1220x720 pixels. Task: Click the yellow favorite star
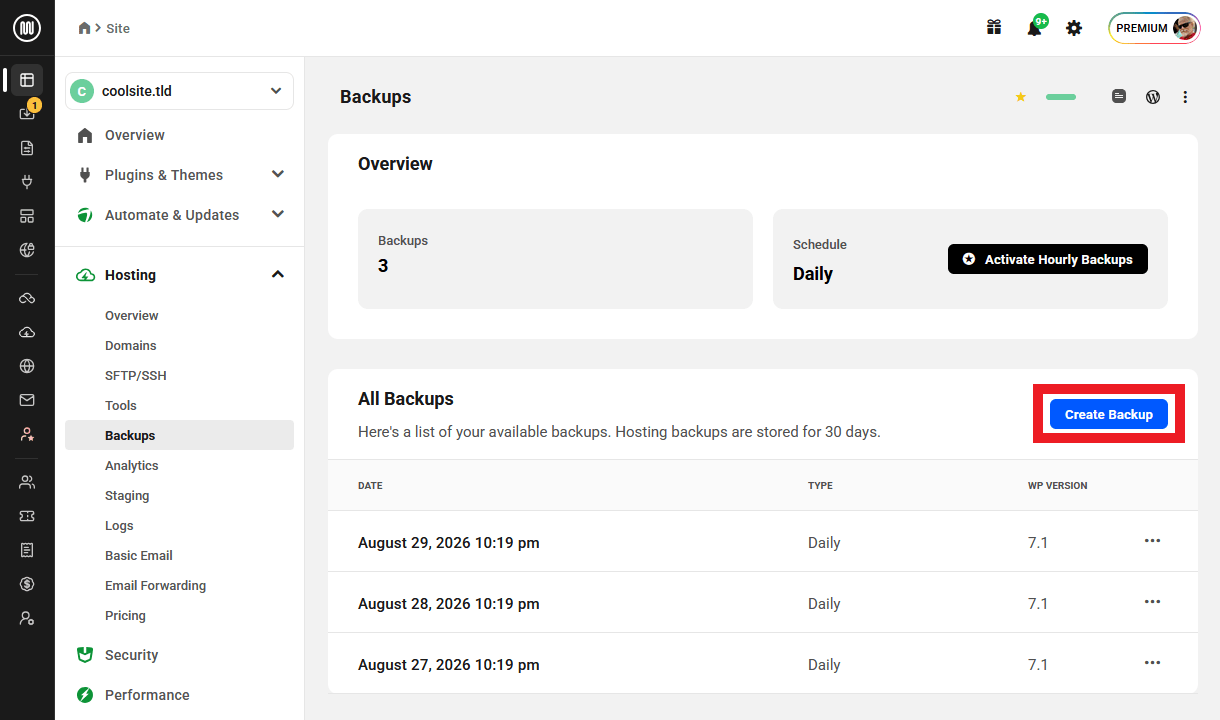point(1021,97)
